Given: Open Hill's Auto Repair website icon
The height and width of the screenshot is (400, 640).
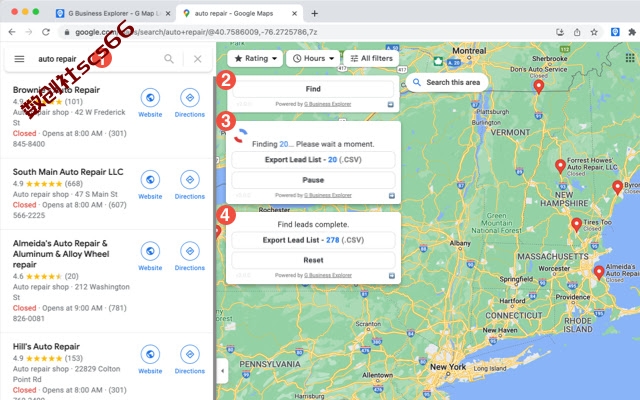Looking at the screenshot, I should tap(150, 354).
